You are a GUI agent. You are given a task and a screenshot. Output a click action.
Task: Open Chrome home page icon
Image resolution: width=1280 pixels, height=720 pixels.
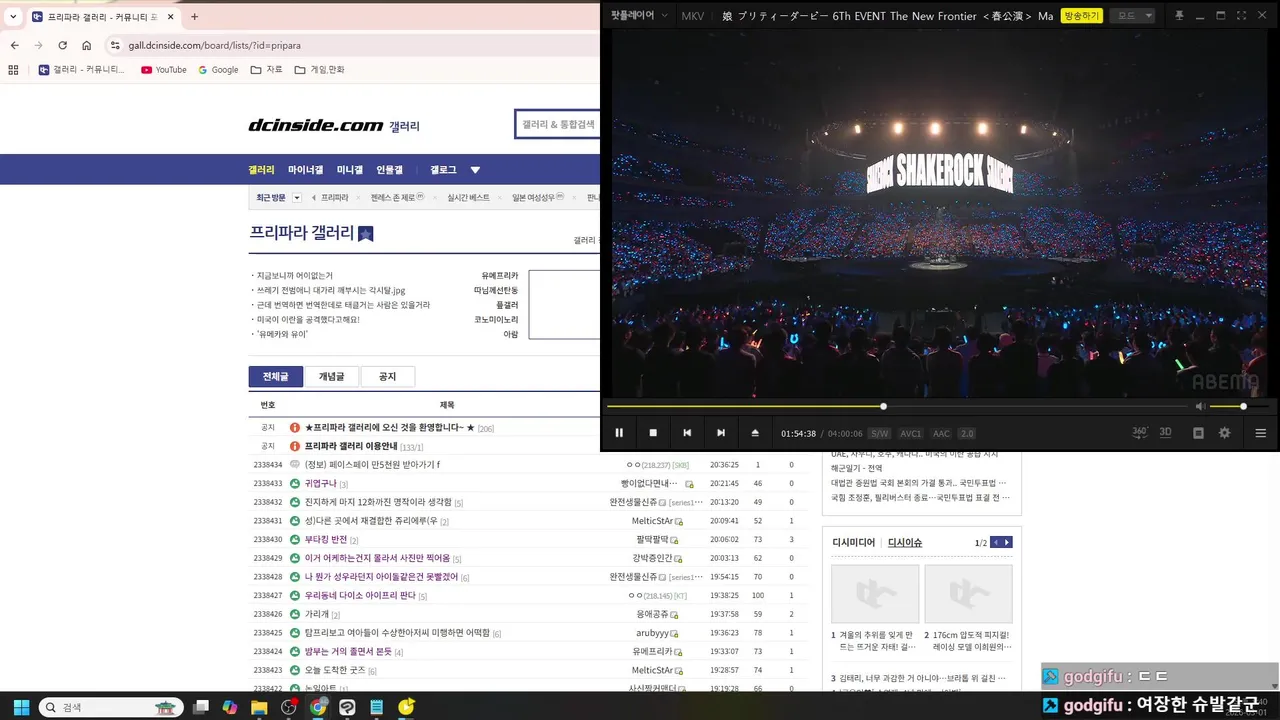click(x=86, y=45)
